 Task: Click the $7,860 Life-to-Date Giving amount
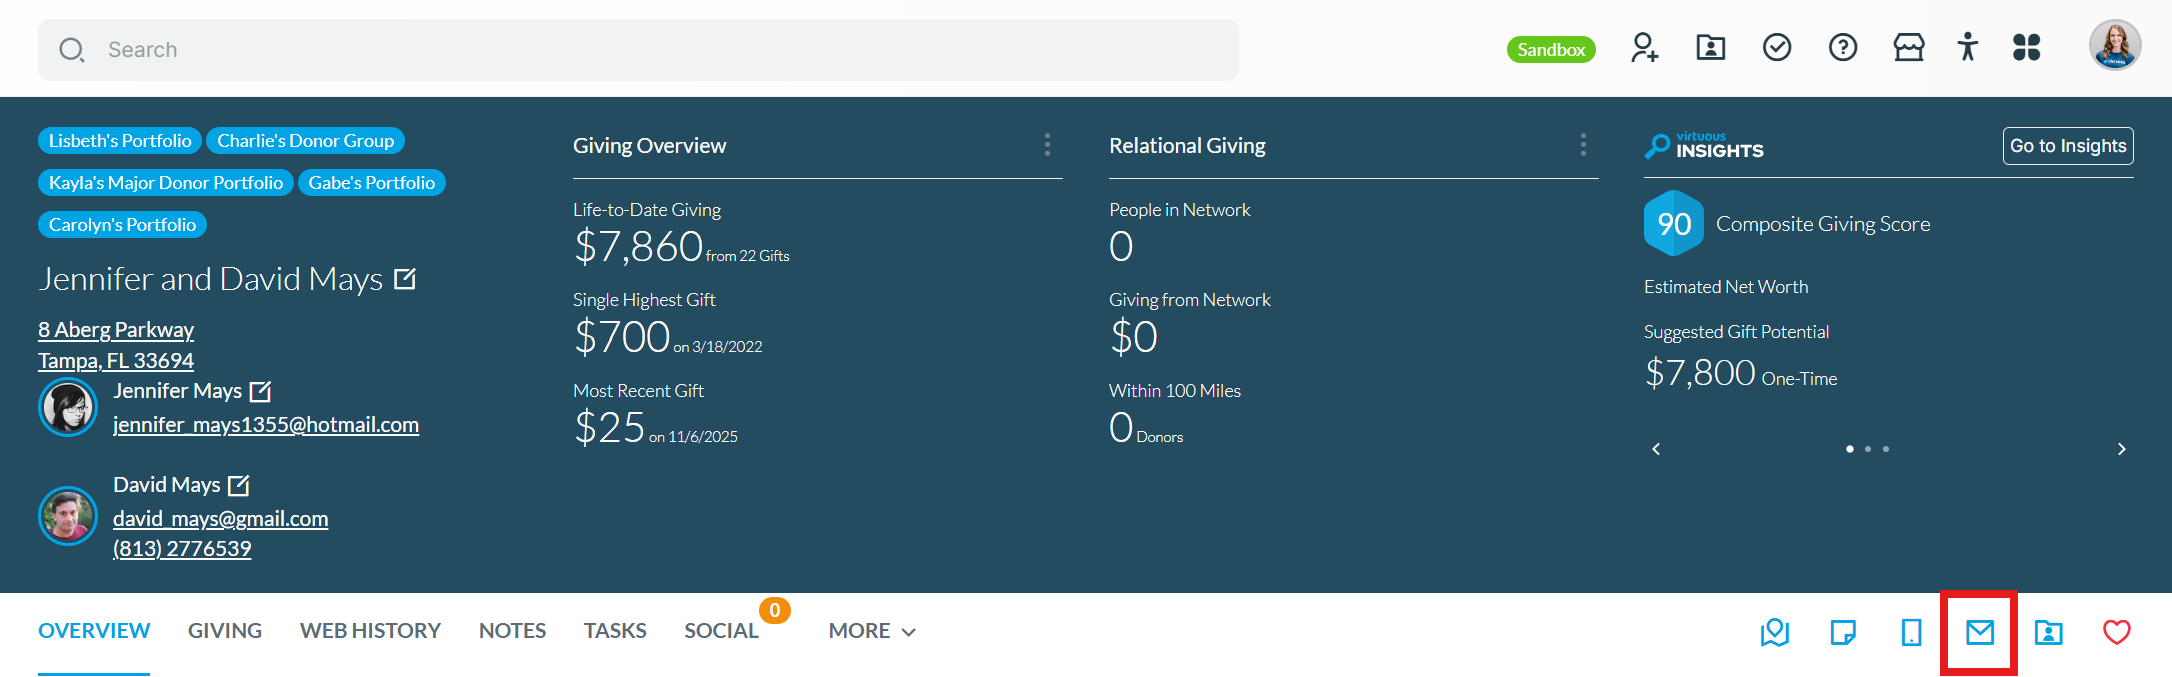point(638,246)
